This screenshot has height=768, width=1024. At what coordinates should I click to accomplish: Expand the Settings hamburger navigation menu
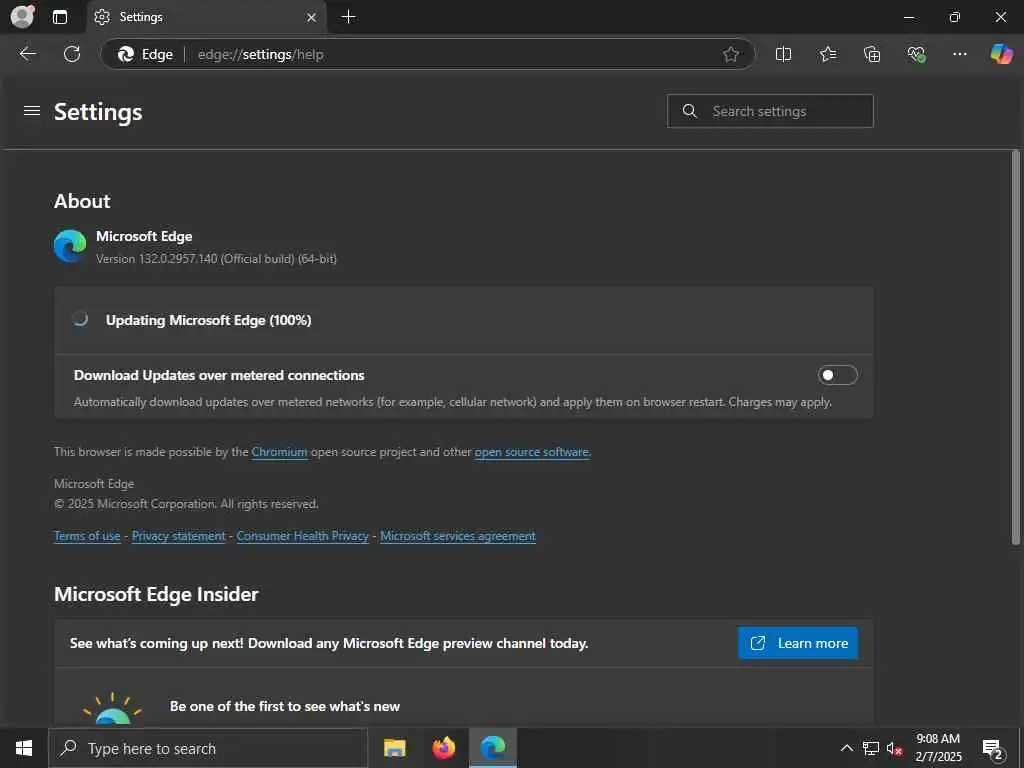click(32, 111)
